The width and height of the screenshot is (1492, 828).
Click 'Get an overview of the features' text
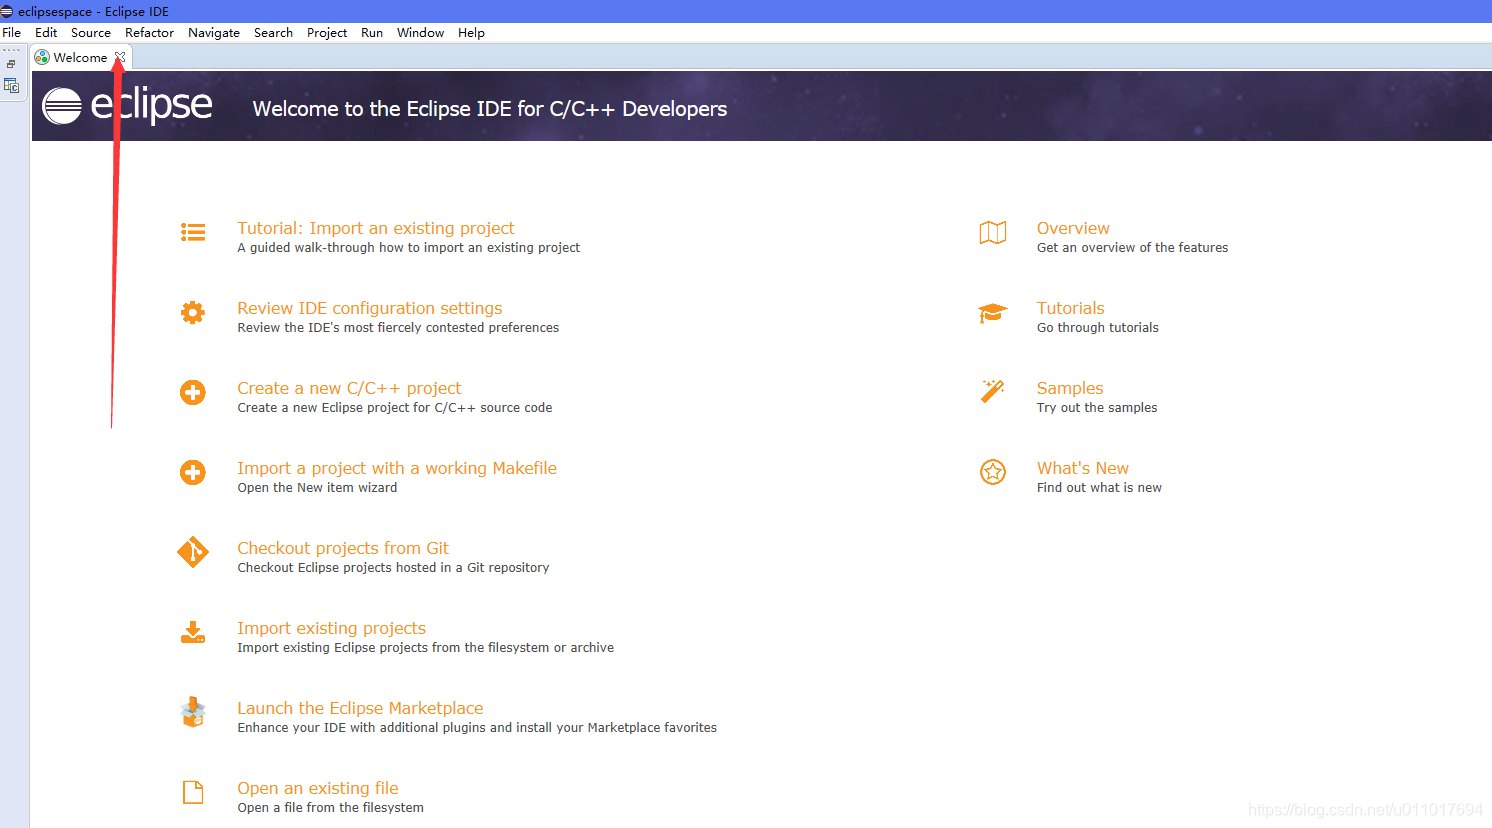coord(1133,248)
